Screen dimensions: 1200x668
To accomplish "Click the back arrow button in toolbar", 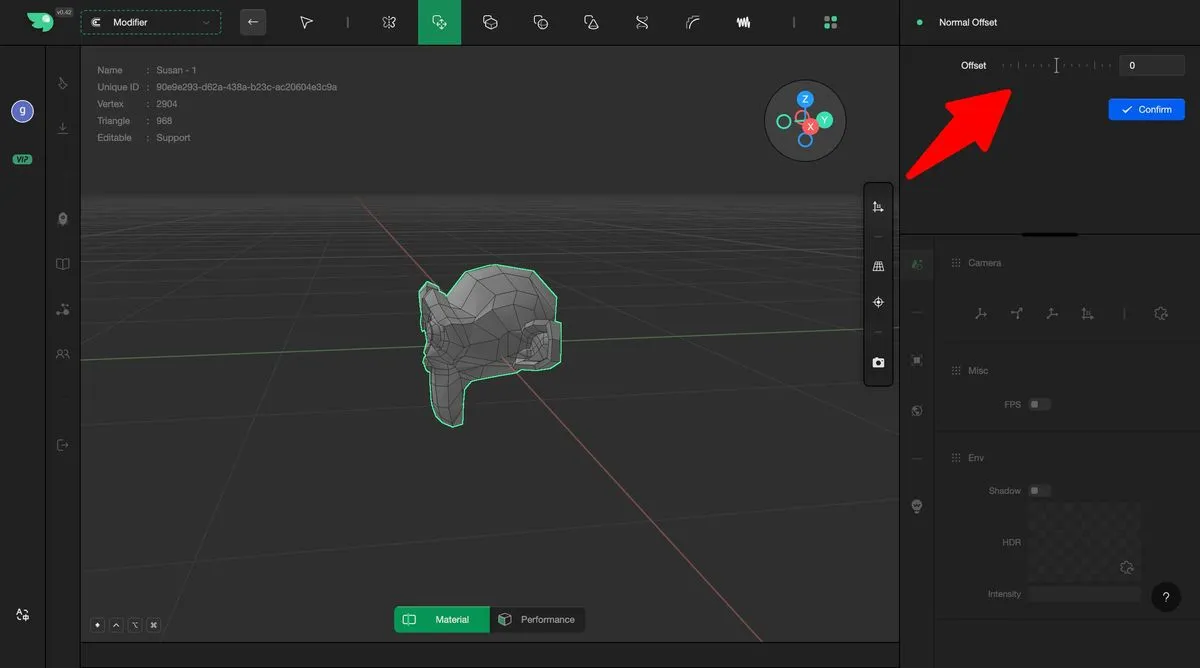I will pos(253,22).
